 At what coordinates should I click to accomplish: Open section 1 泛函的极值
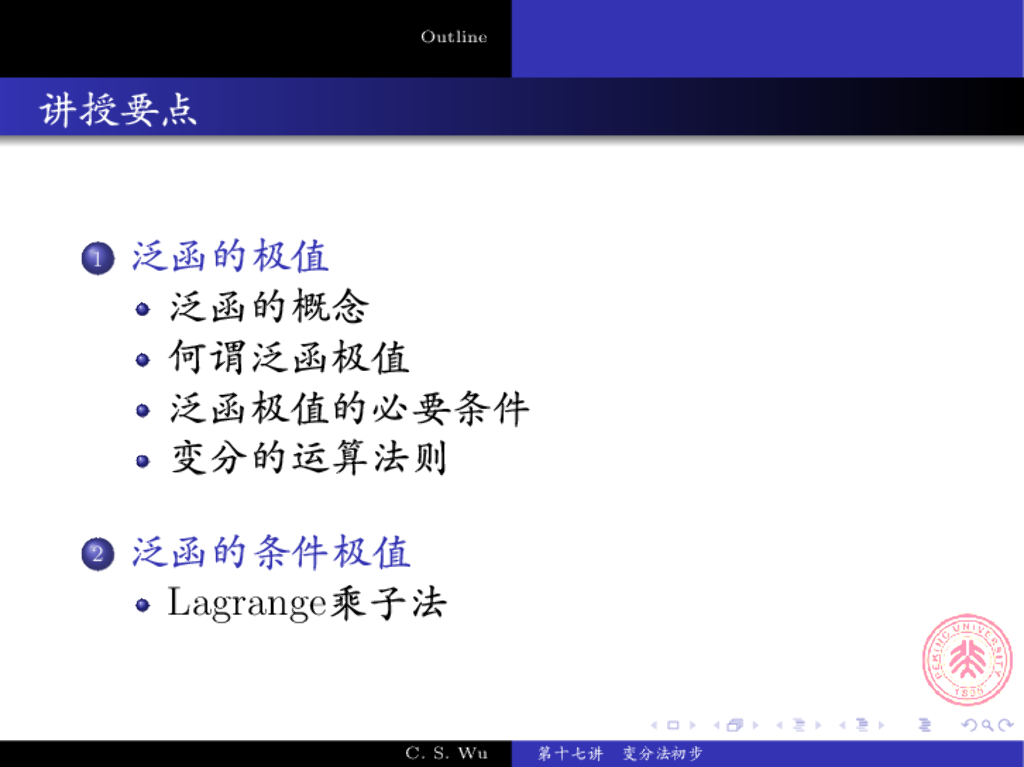230,257
